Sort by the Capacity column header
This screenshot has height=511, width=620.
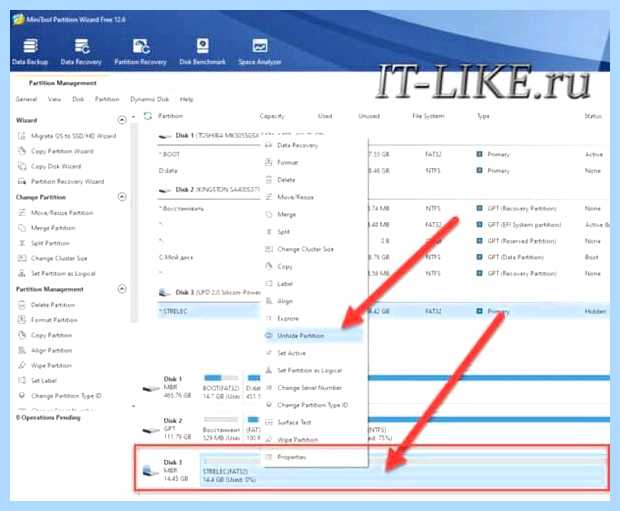pos(272,116)
